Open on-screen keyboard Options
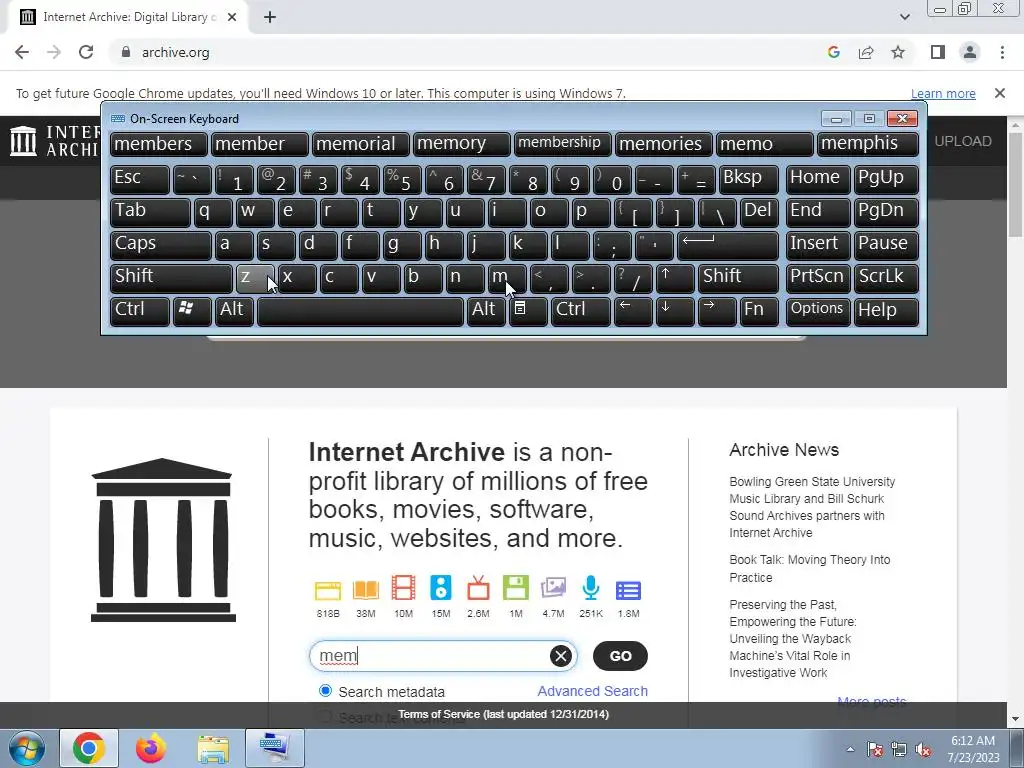1024x768 pixels. pos(818,312)
